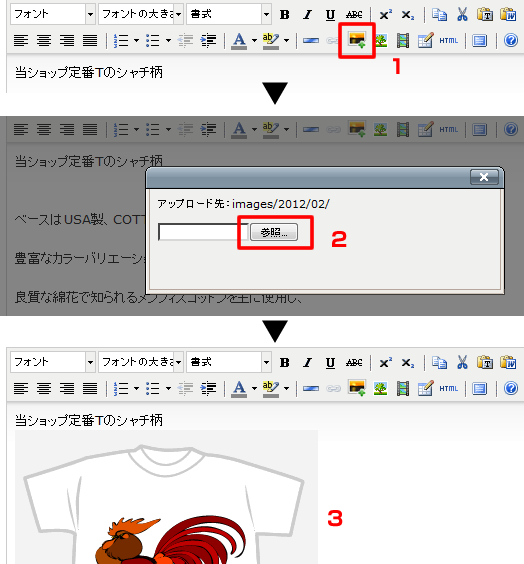Expand highlight color picker arrow in top toolbar
Screen dimensions: 524x564
point(286,40)
